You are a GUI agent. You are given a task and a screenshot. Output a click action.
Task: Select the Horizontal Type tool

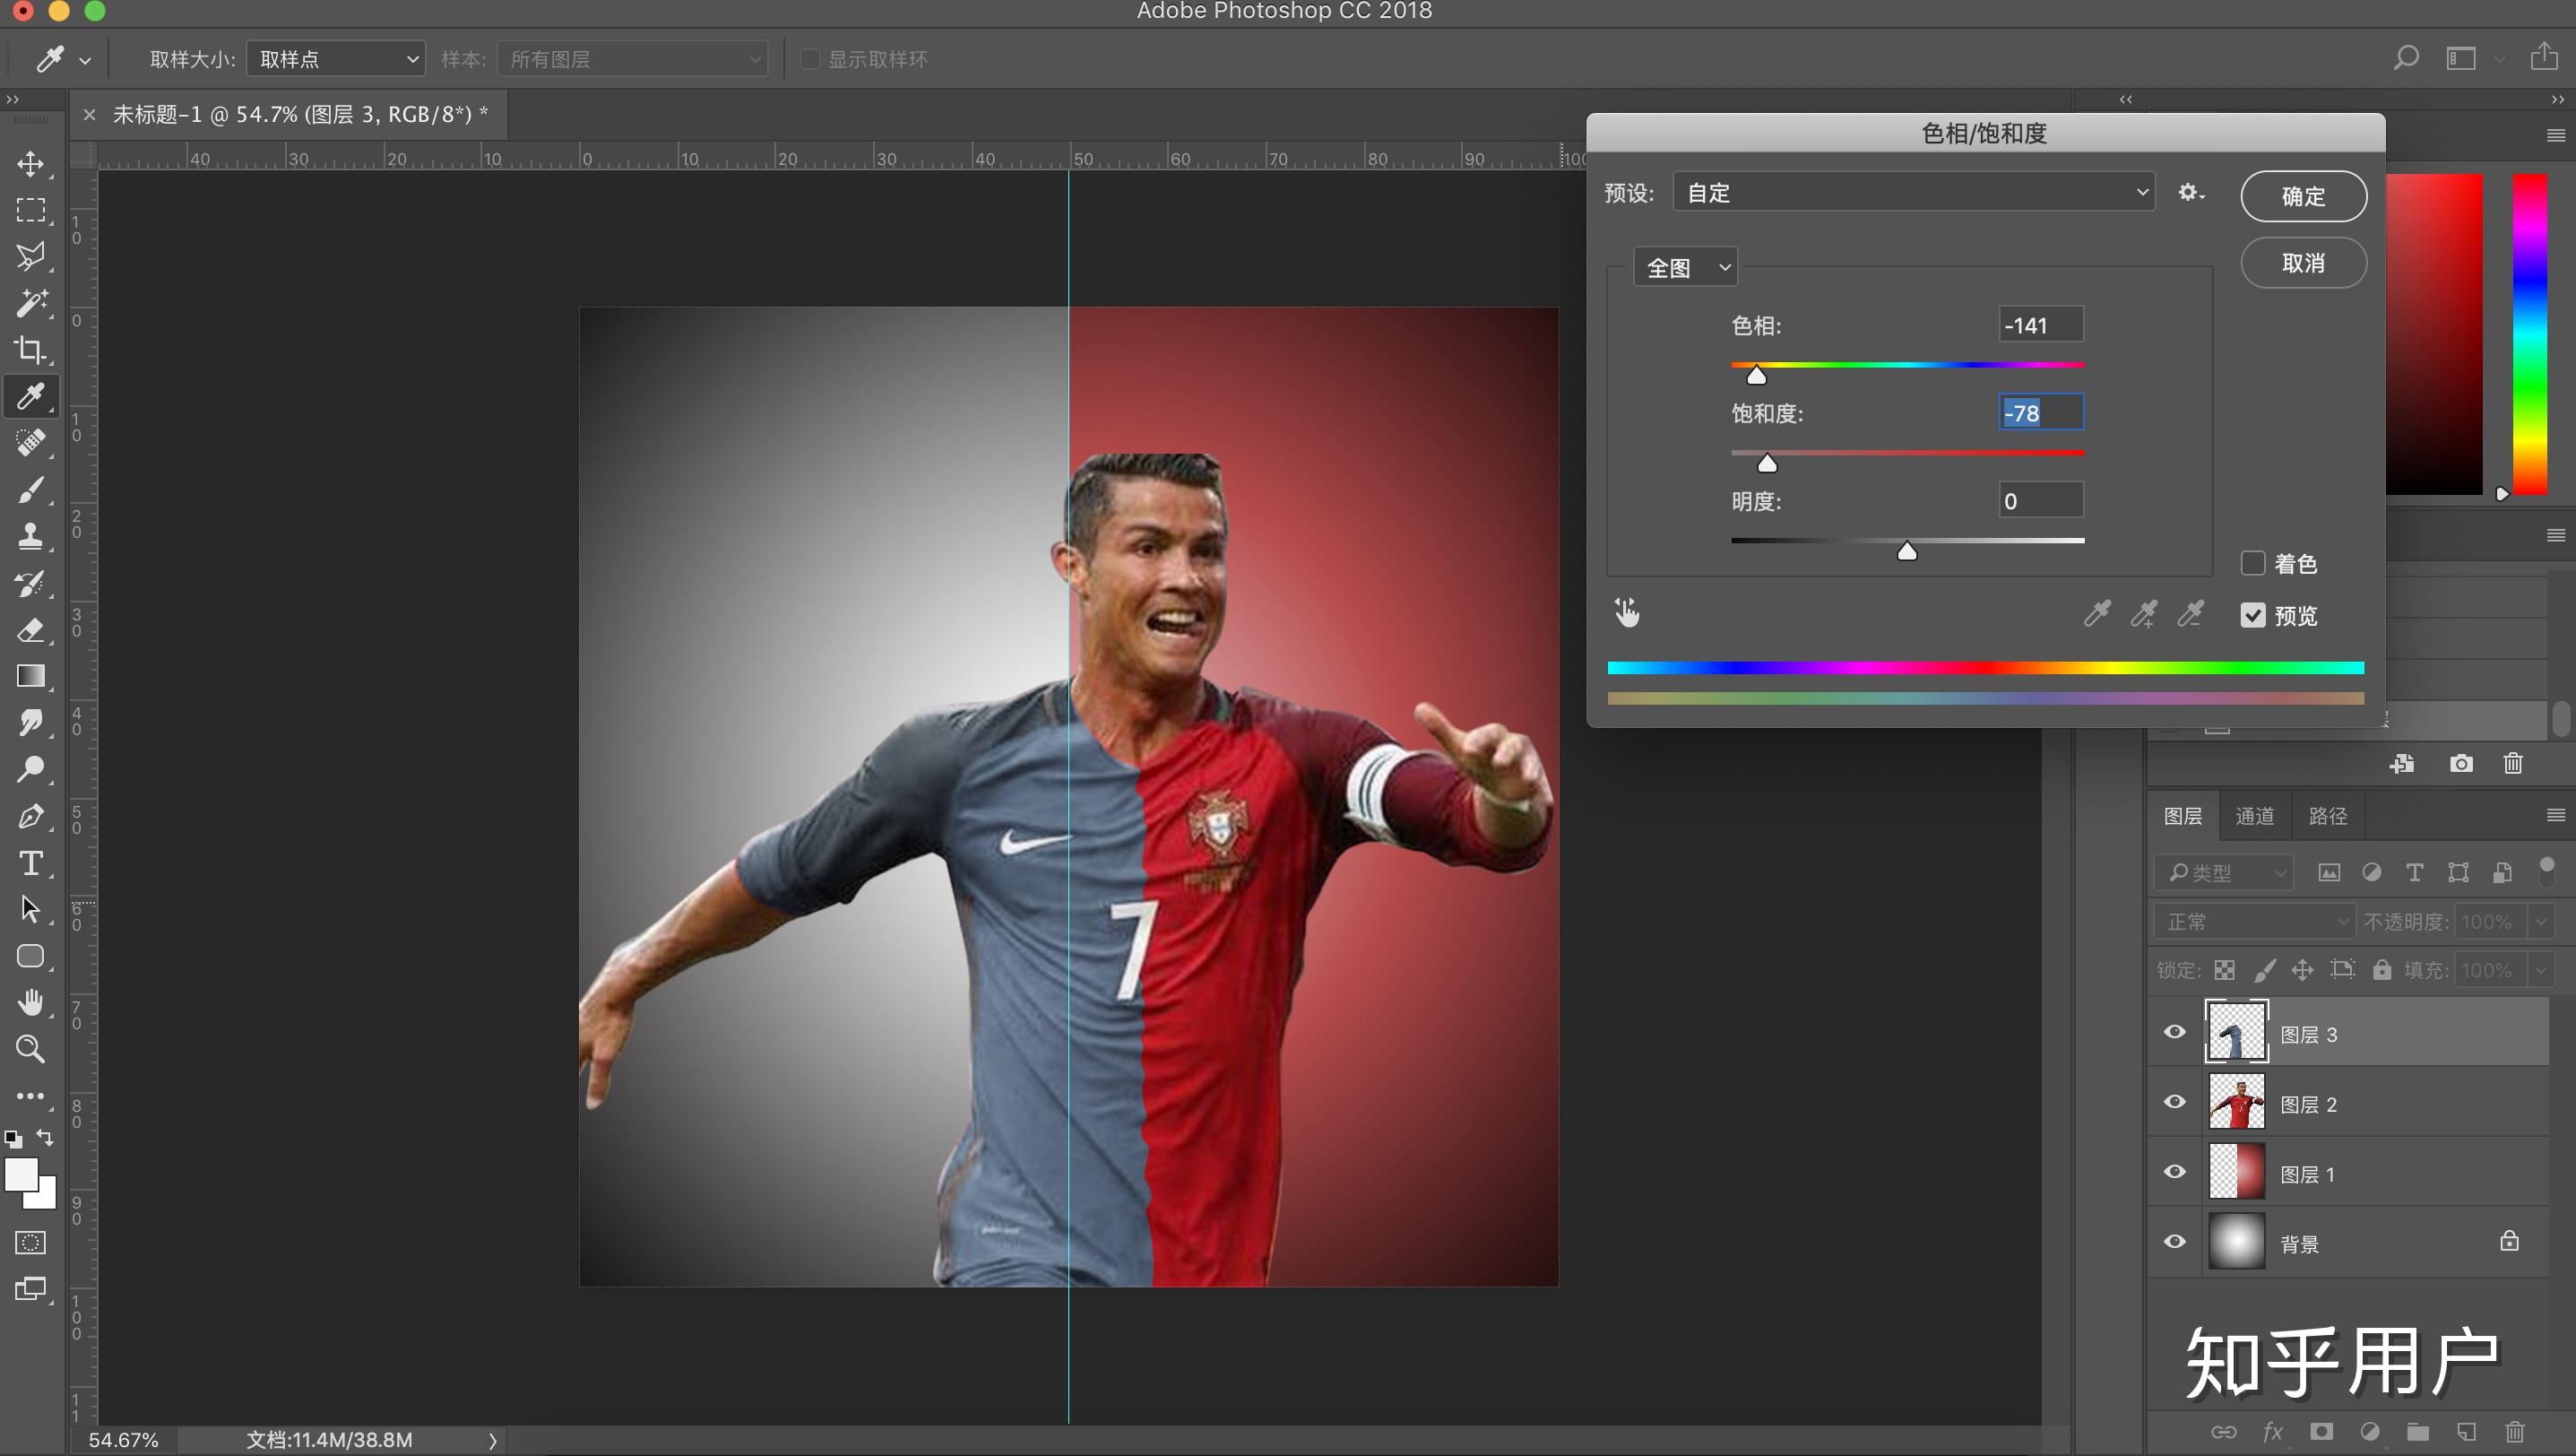(x=31, y=863)
